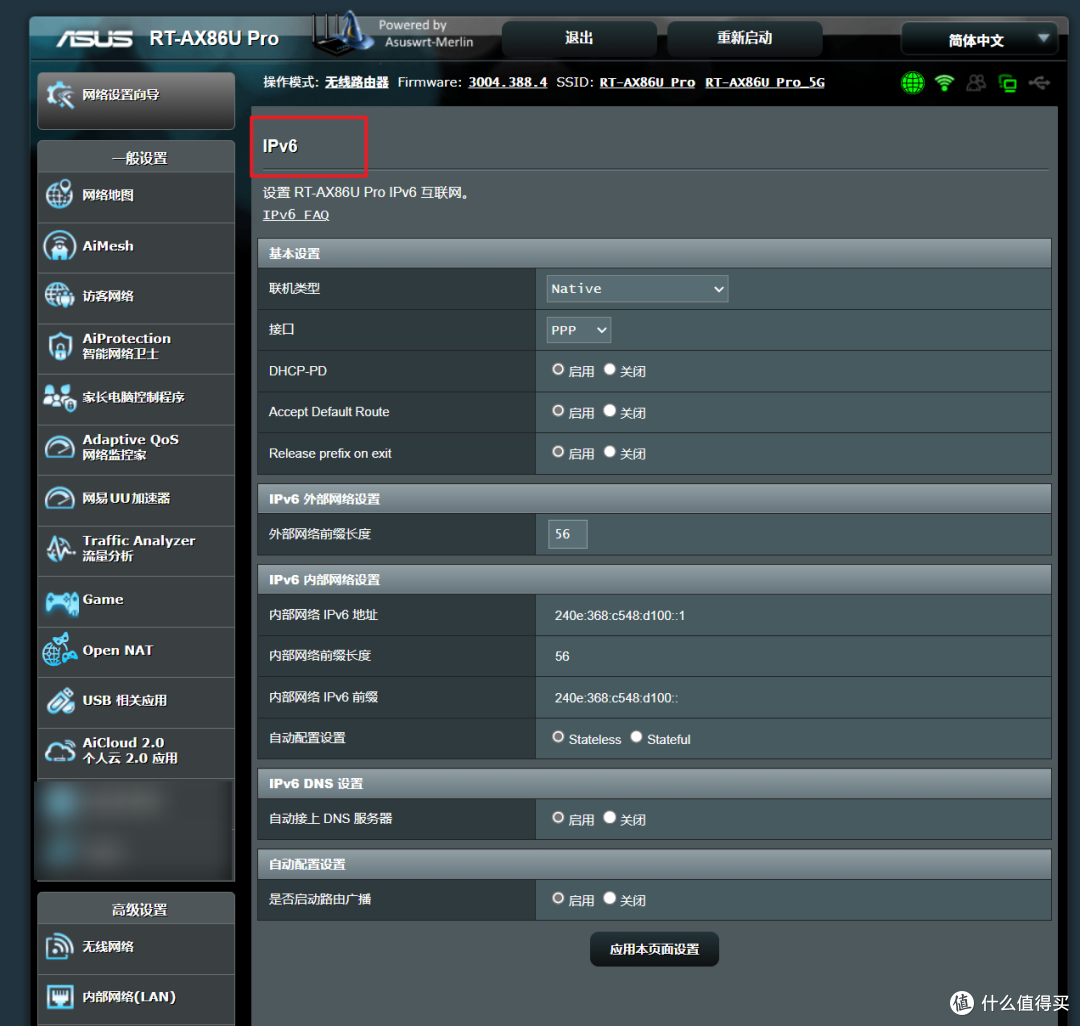Click the Game controller icon
1080x1026 pixels.
[x=62, y=602]
